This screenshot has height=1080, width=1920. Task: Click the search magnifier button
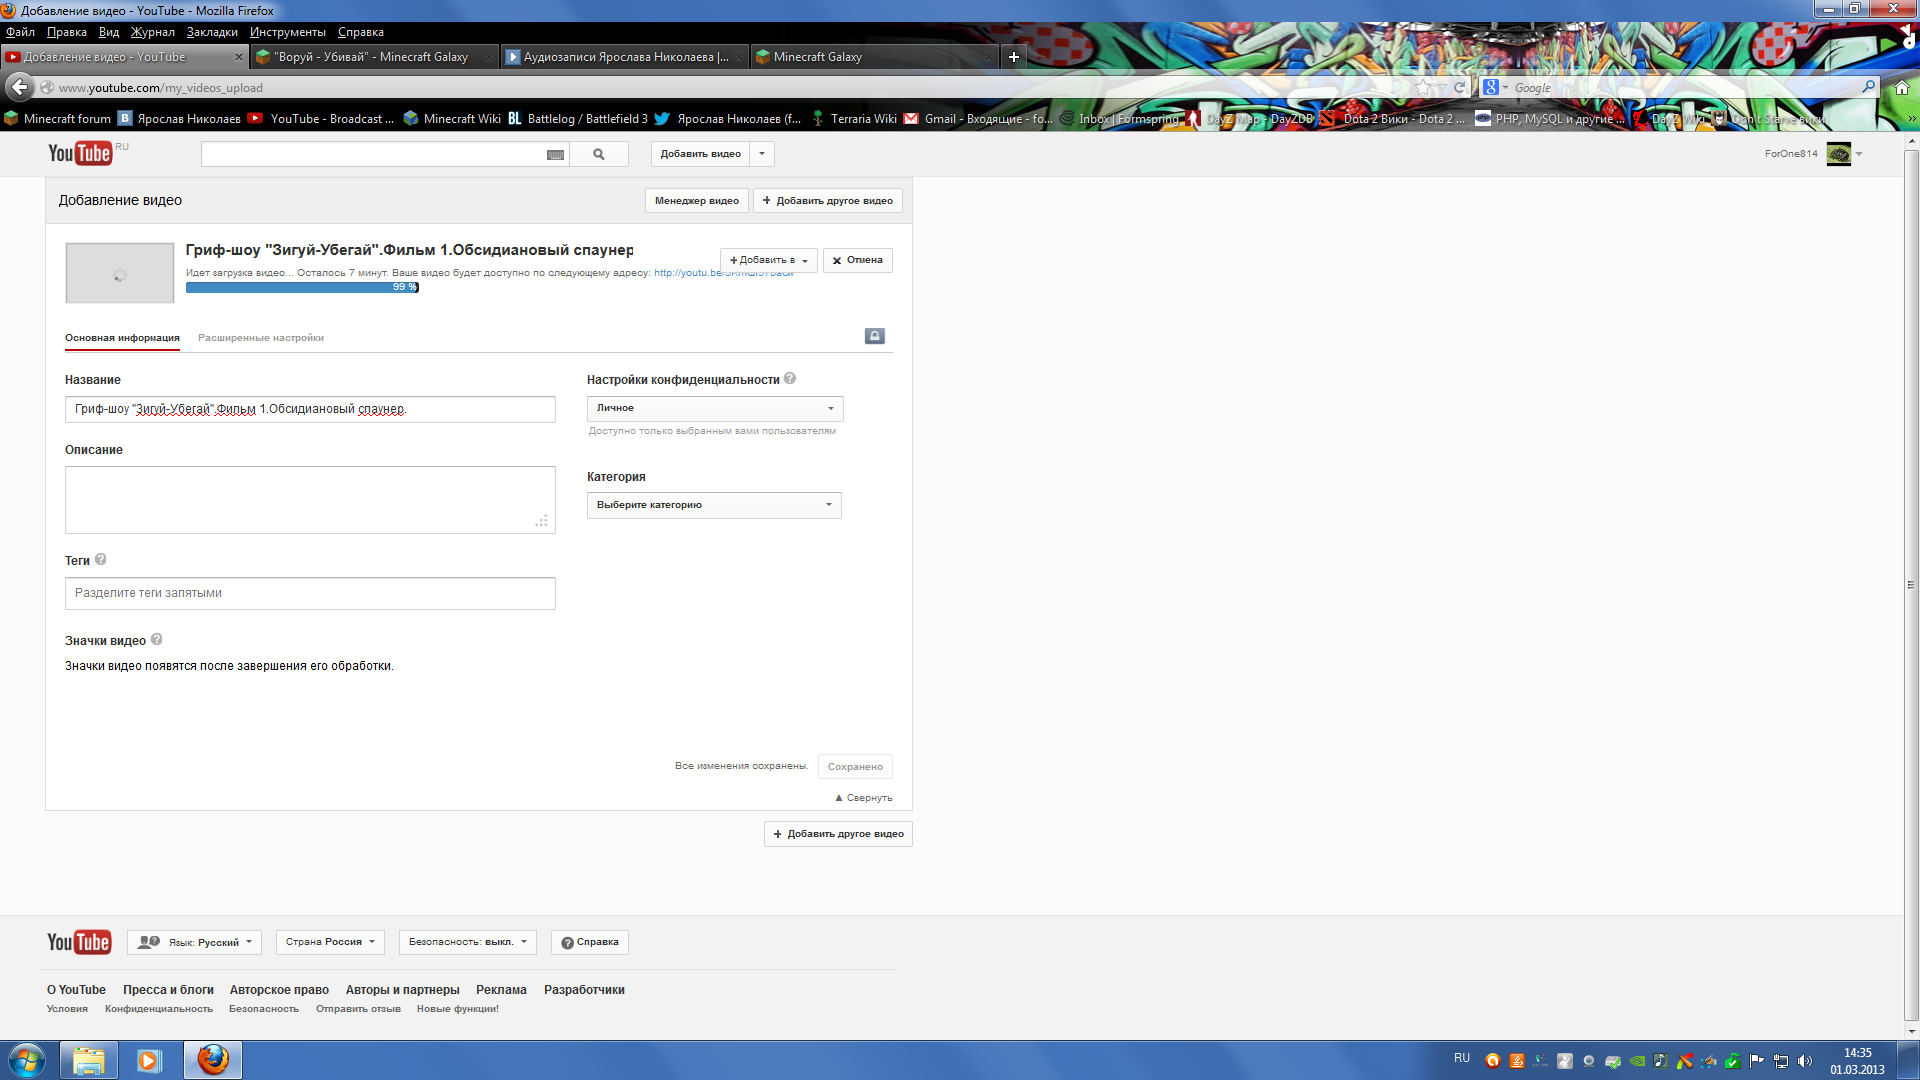(598, 154)
